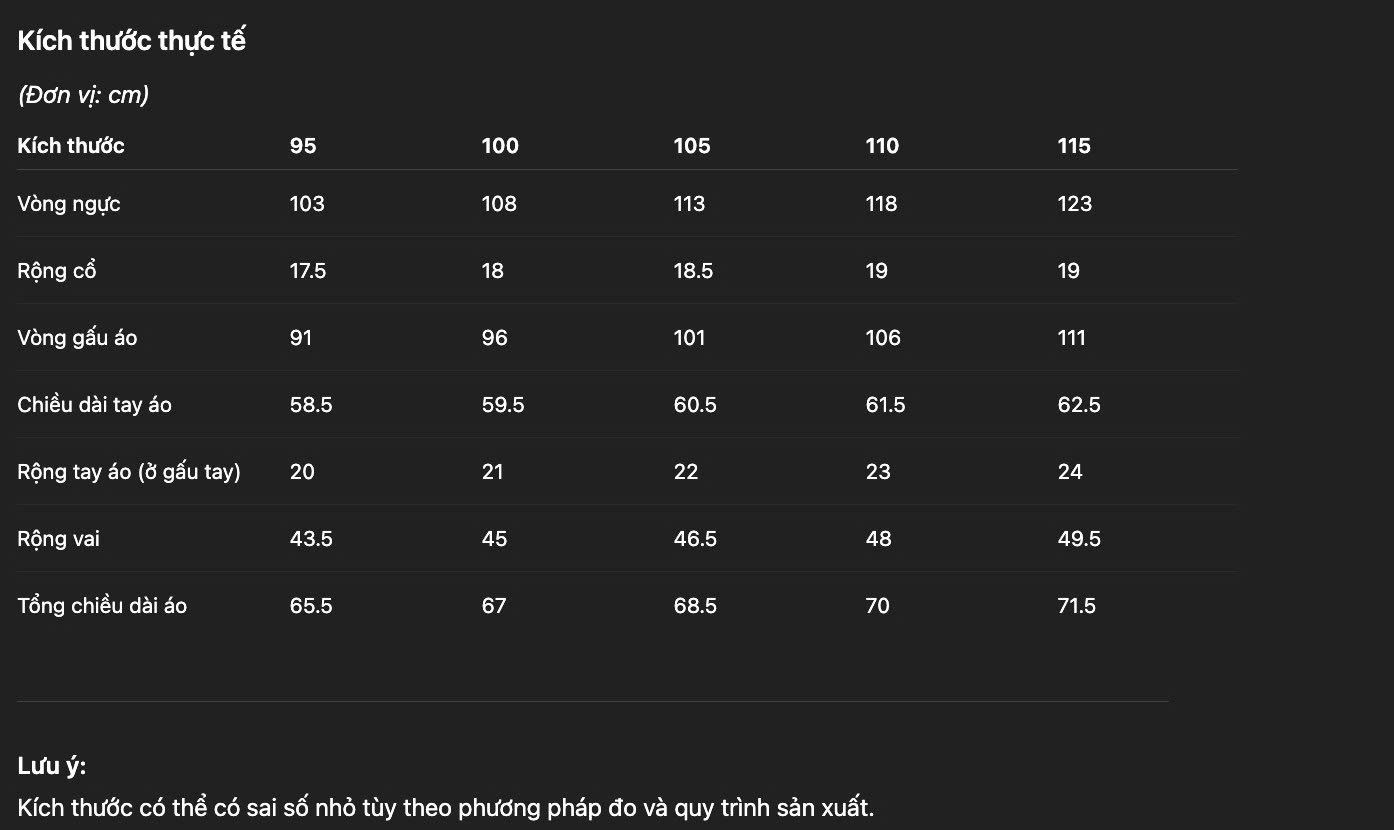Click the "Rộng cổ" row label

tap(57, 271)
